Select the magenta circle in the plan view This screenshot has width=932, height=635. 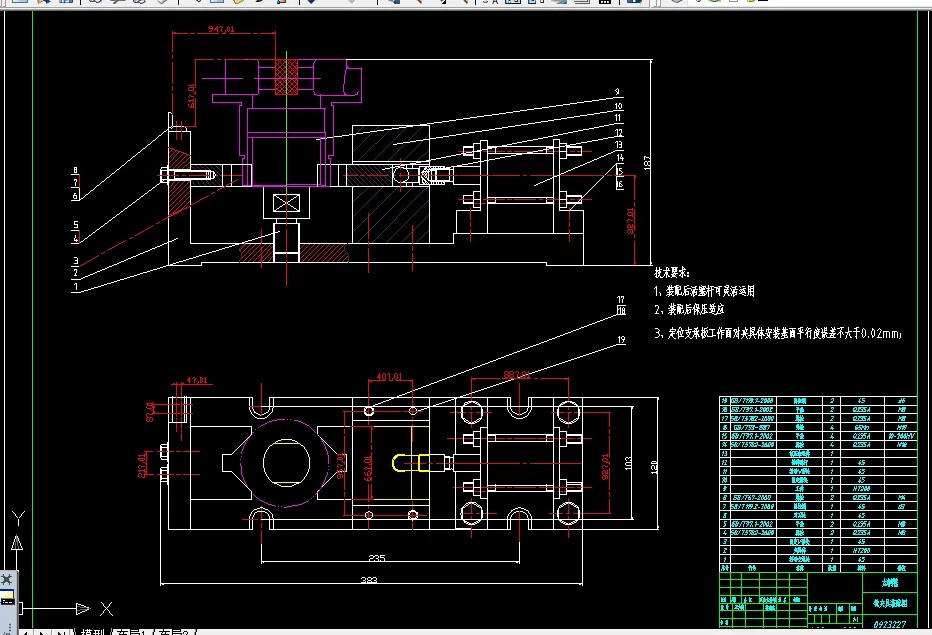[285, 463]
